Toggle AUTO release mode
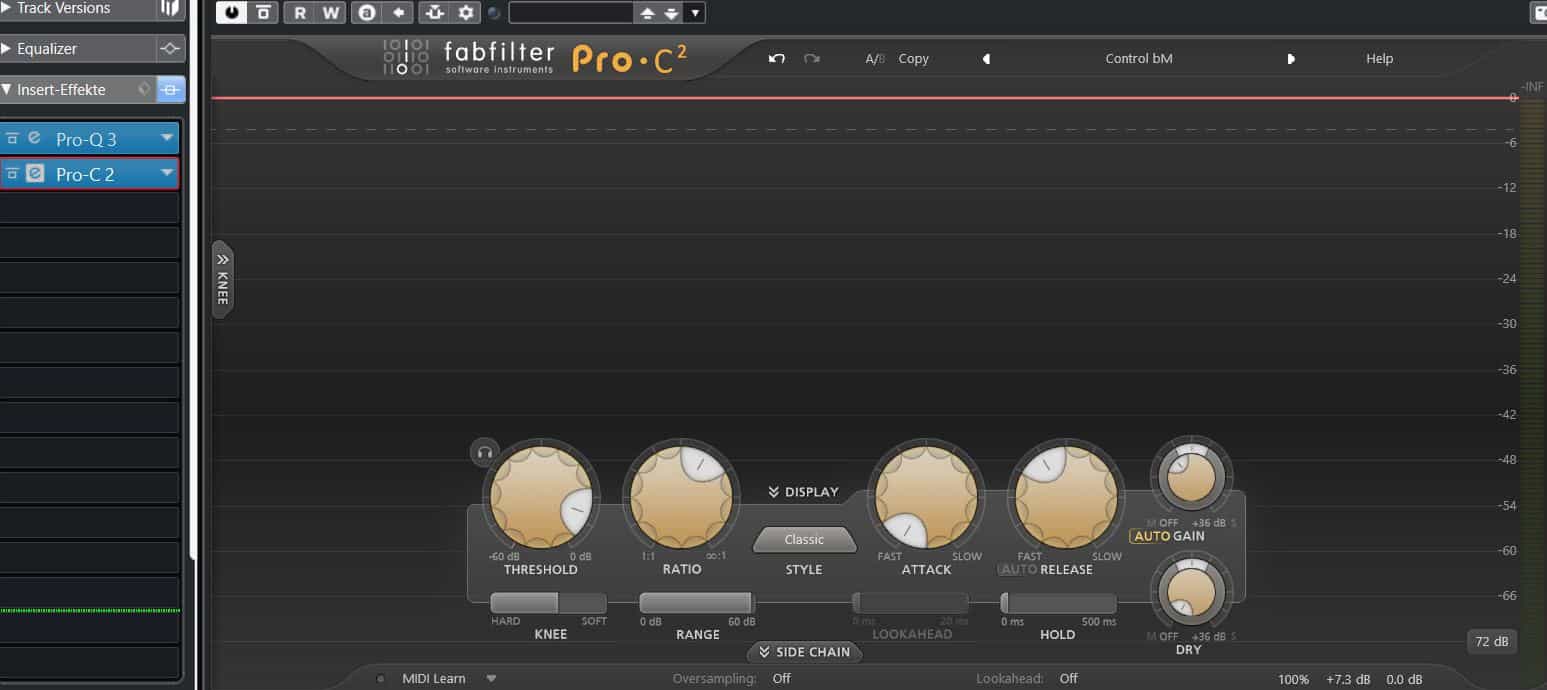This screenshot has width=1547, height=690. [x=1013, y=569]
